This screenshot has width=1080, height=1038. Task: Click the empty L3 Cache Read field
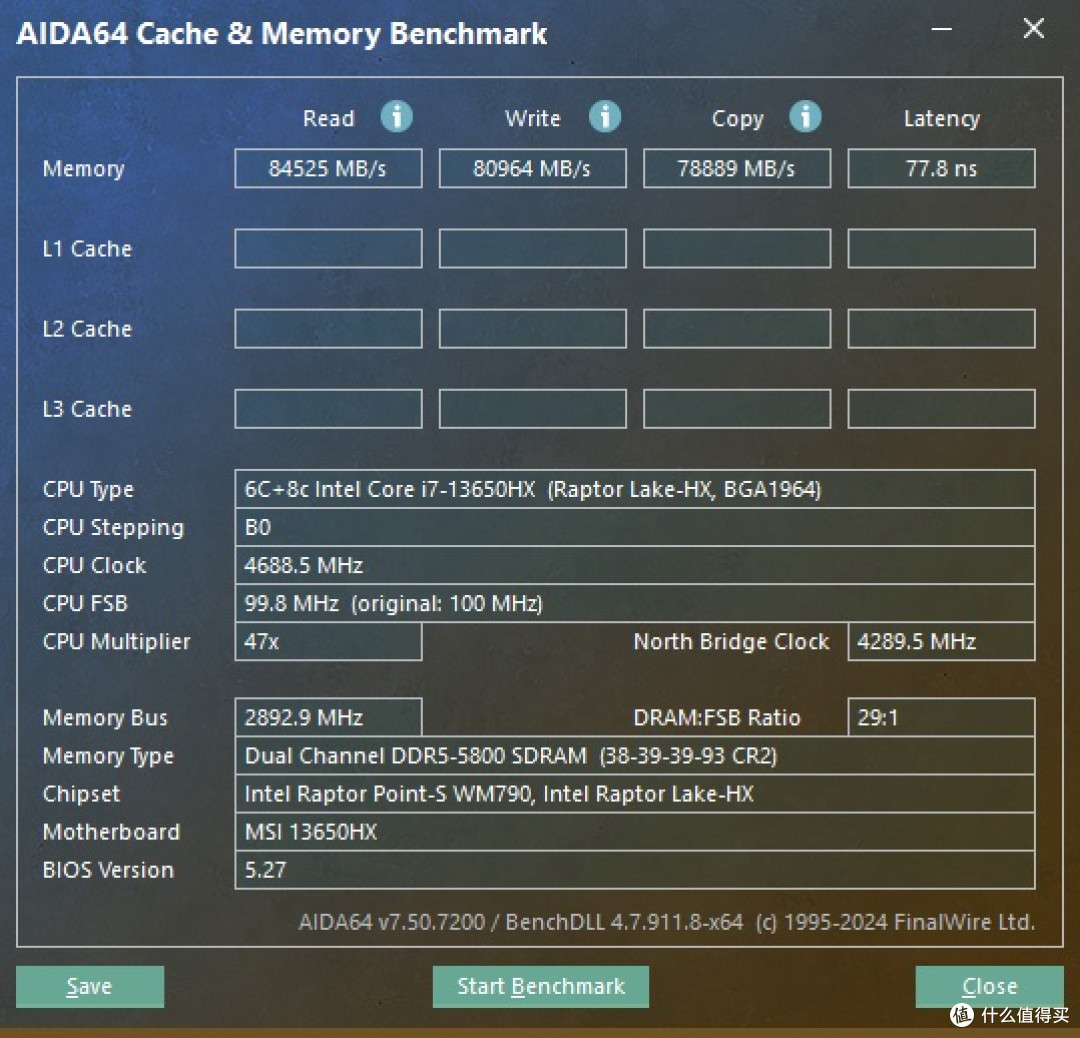pyautogui.click(x=328, y=408)
